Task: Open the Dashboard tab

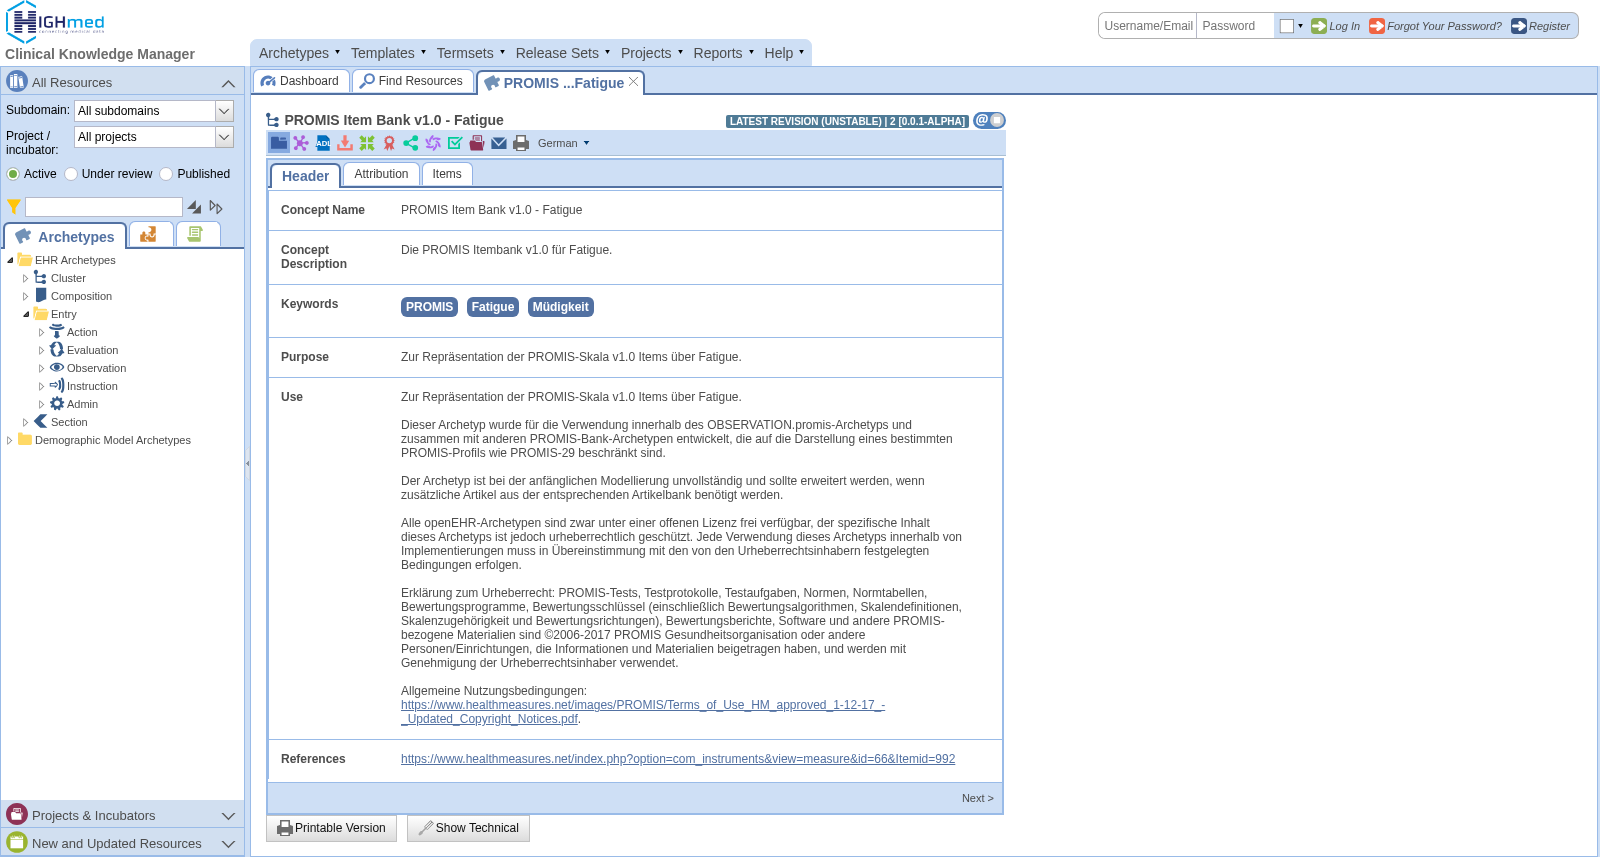Action: tap(301, 81)
